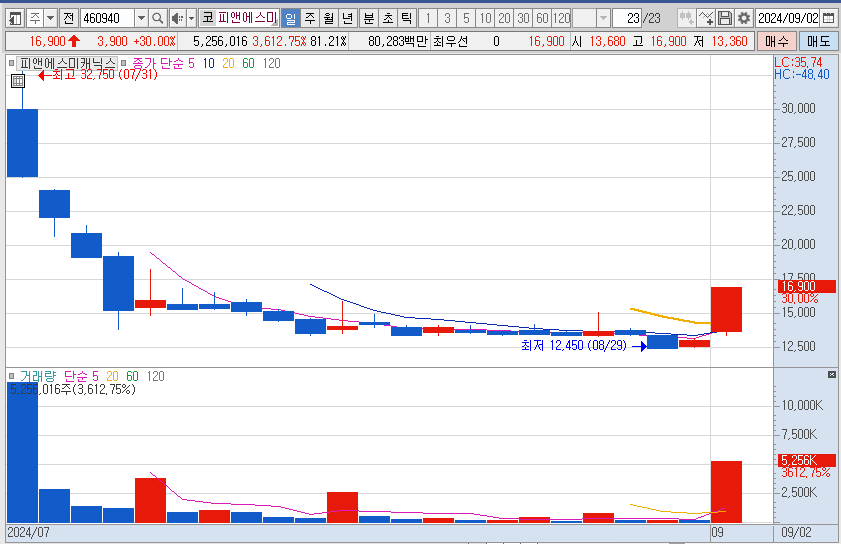Switch to 월 monthly chart period
Viewport: 841px width, 544px height.
[329, 19]
